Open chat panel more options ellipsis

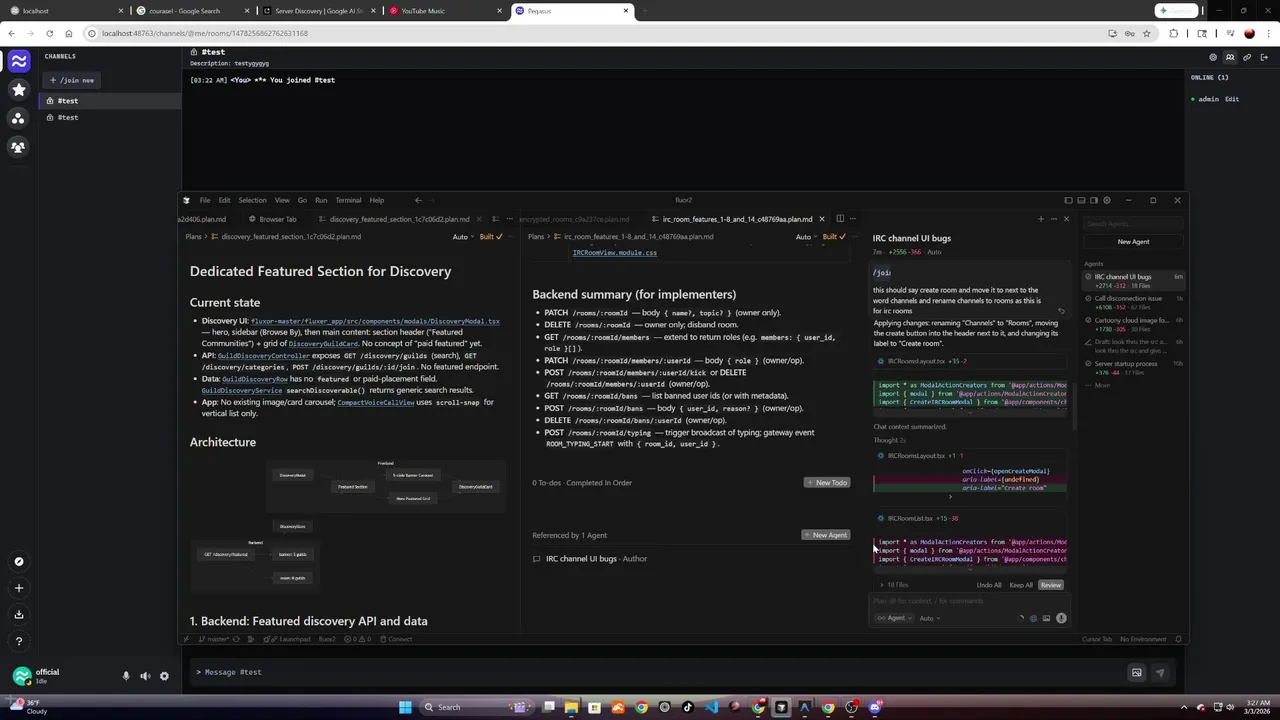click(x=1053, y=219)
